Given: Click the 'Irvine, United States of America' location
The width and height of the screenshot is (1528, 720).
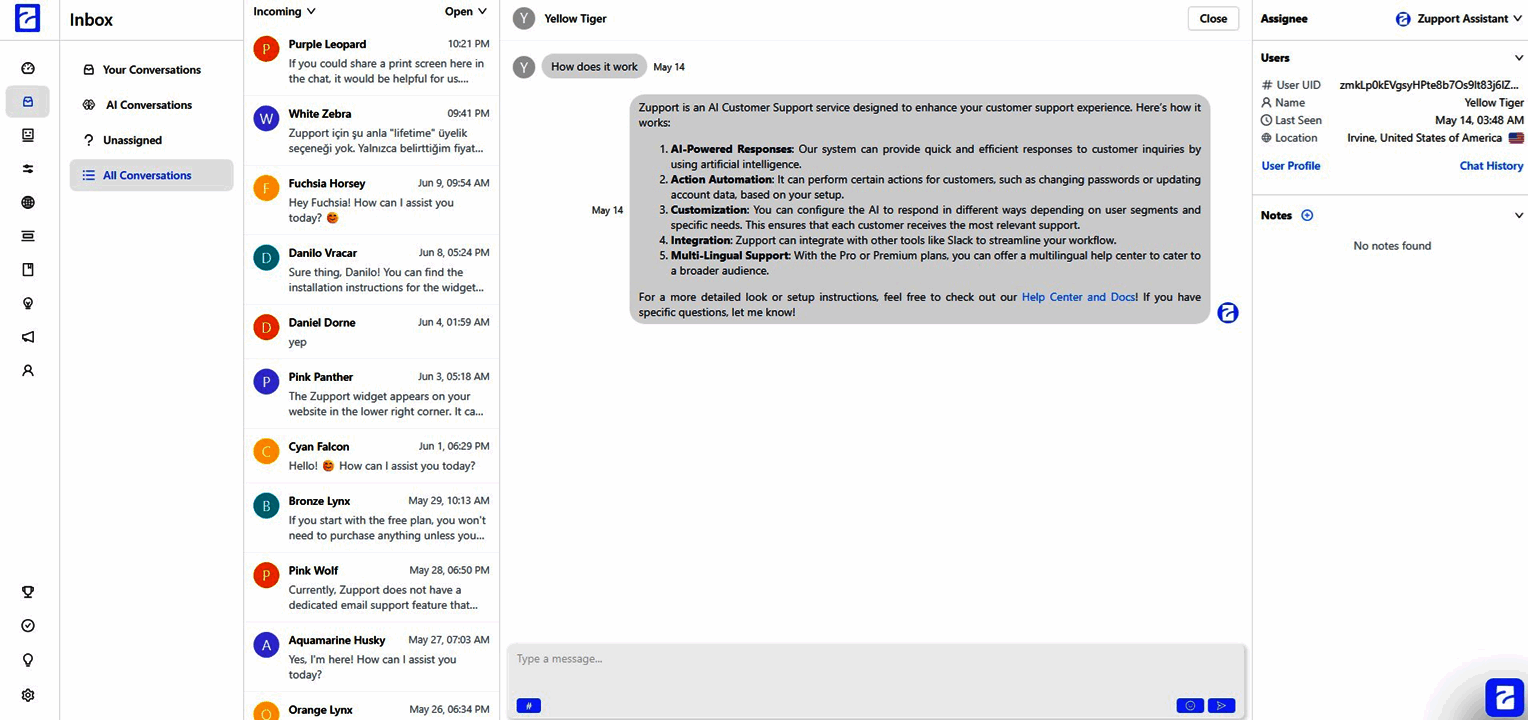Looking at the screenshot, I should (x=1425, y=138).
